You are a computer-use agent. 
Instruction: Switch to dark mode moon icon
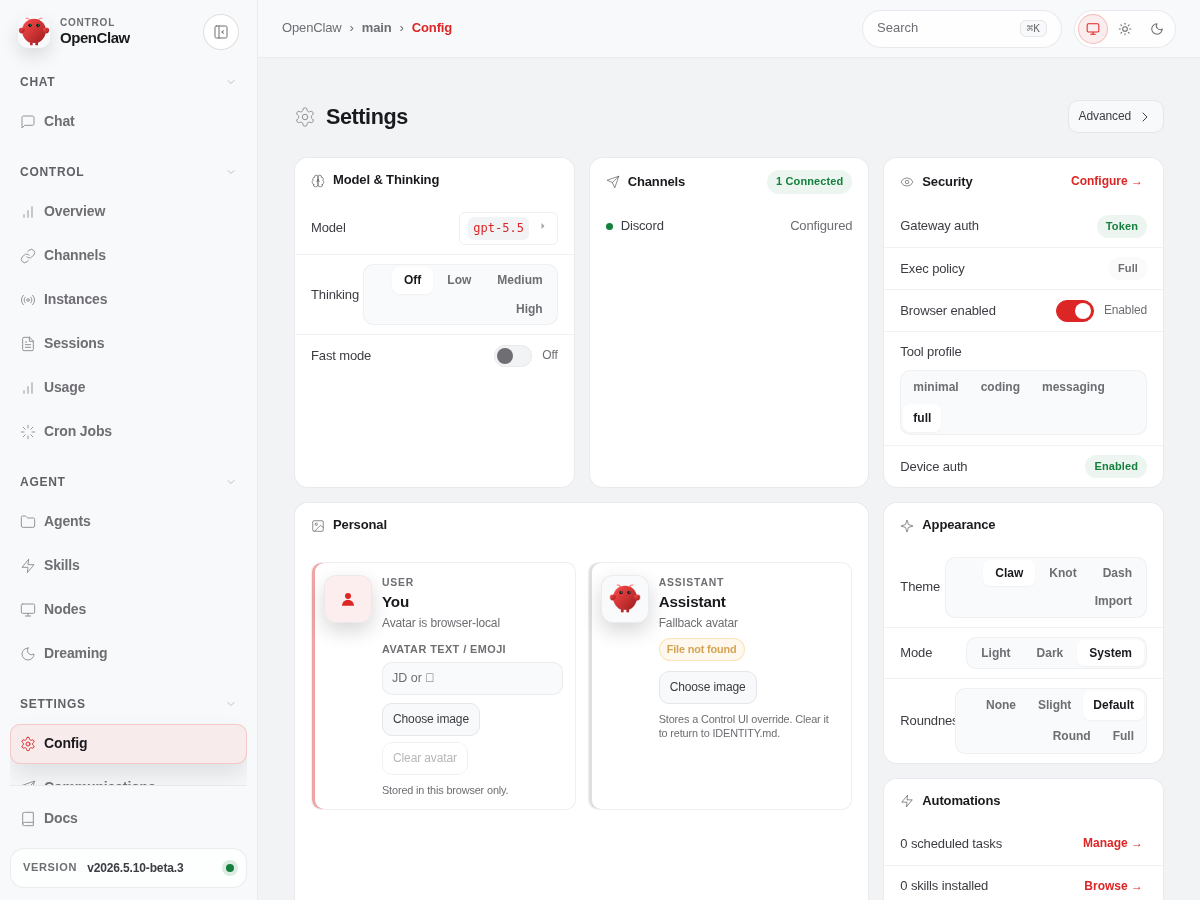[1157, 29]
